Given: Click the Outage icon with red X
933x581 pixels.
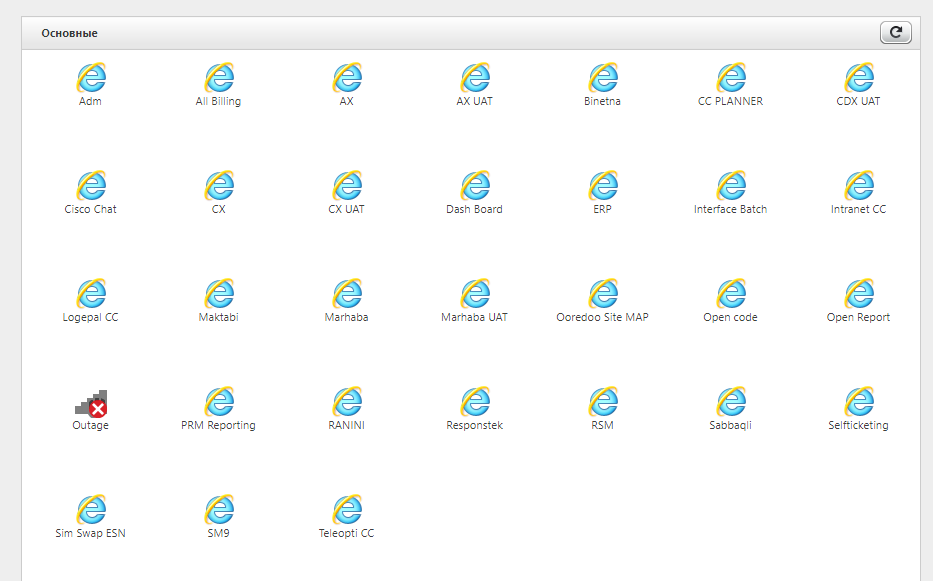Looking at the screenshot, I should click(x=91, y=403).
